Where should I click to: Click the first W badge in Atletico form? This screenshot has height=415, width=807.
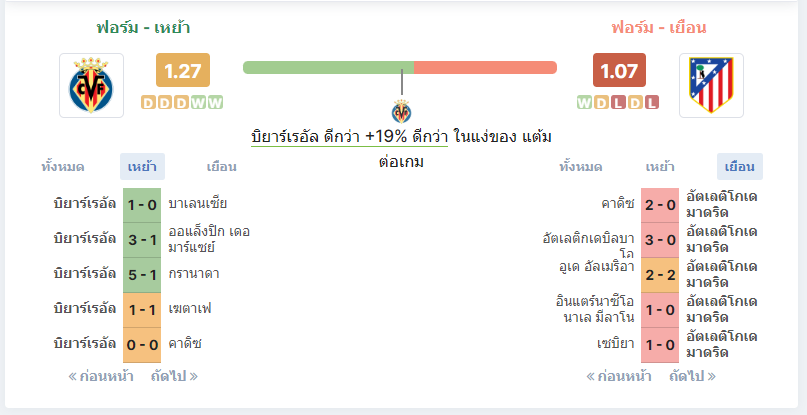click(584, 103)
